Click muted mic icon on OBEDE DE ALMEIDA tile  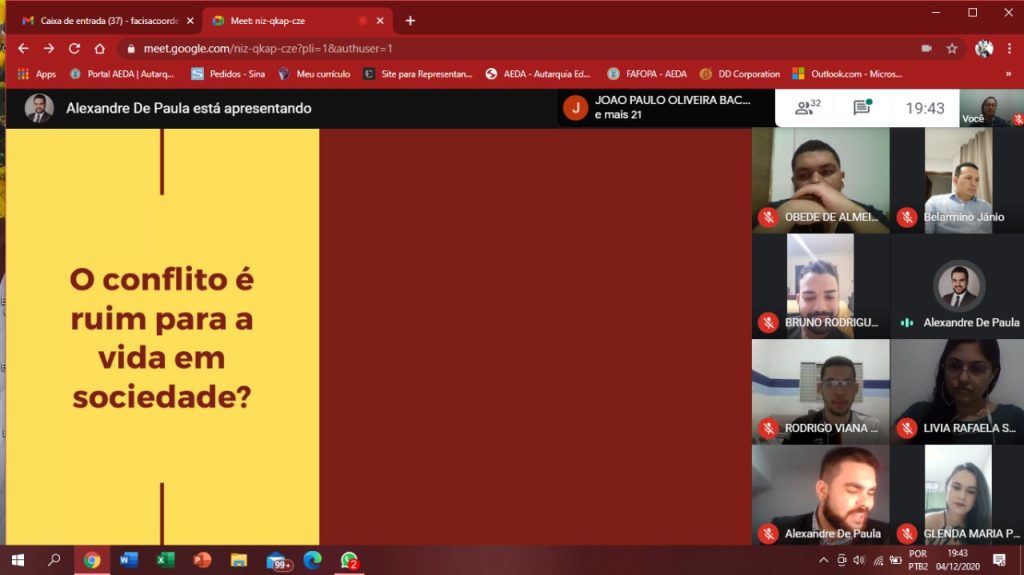click(x=768, y=217)
